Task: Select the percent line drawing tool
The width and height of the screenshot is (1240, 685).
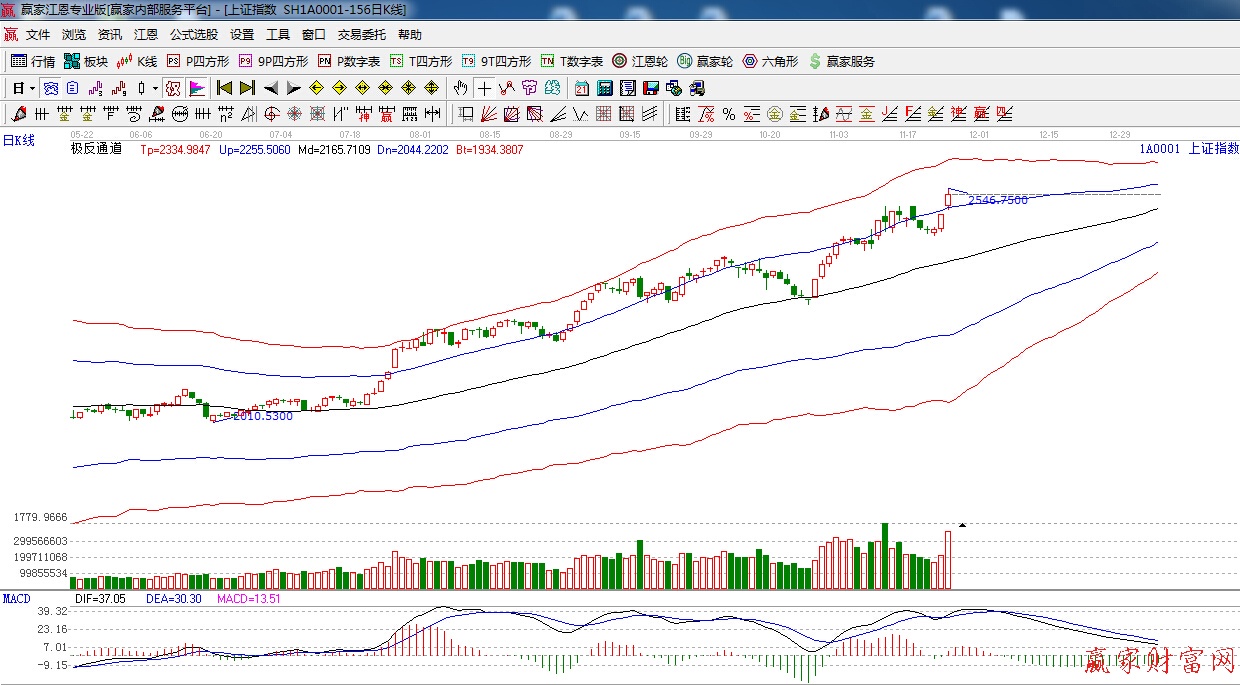Action: coord(729,114)
